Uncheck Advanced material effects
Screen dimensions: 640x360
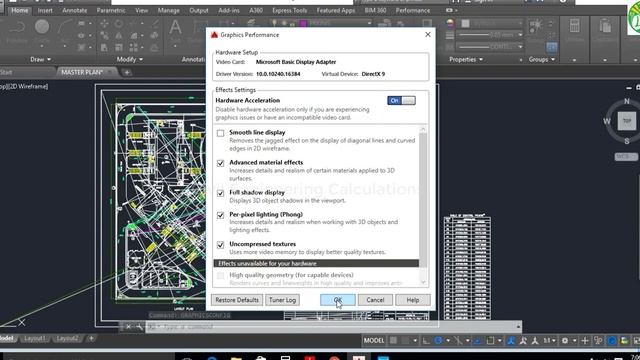(x=220, y=163)
